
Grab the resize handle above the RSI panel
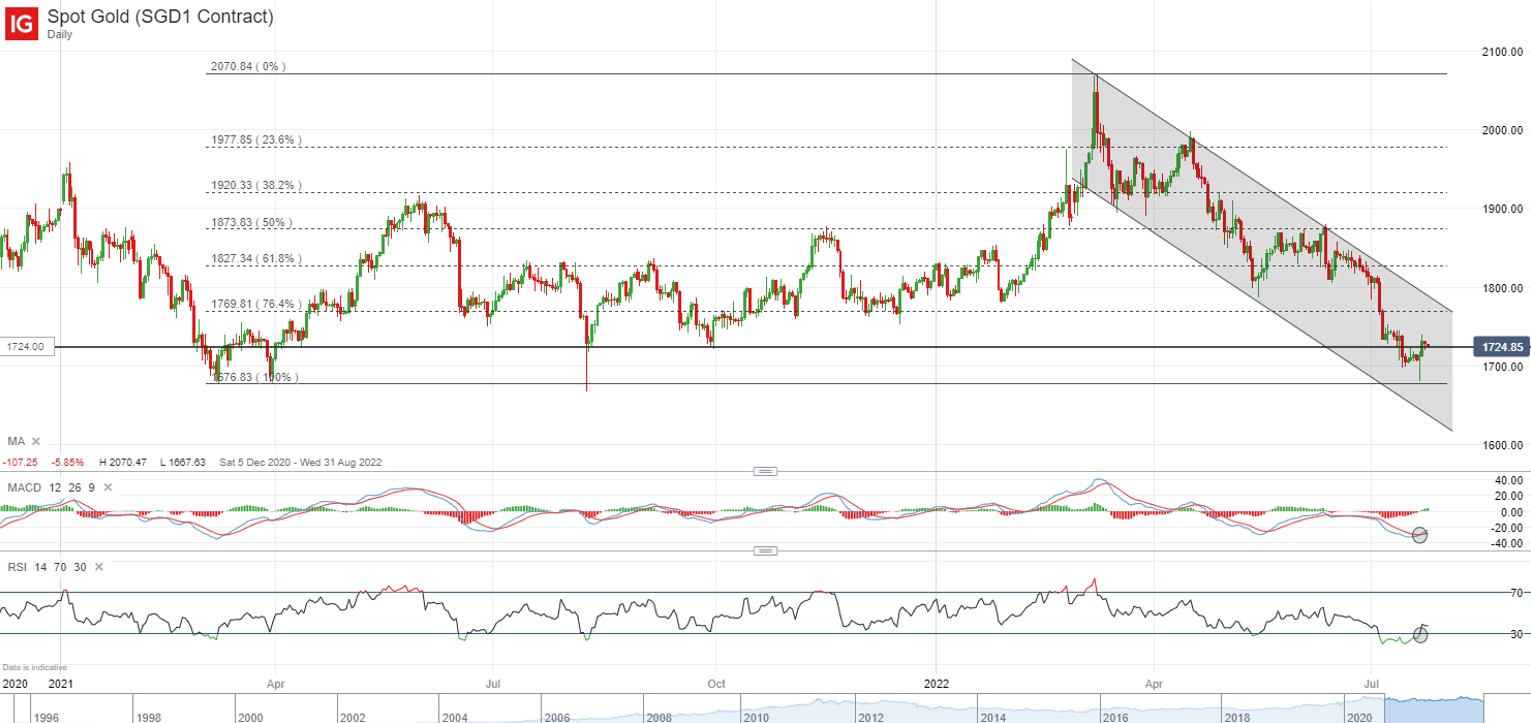[x=765, y=551]
